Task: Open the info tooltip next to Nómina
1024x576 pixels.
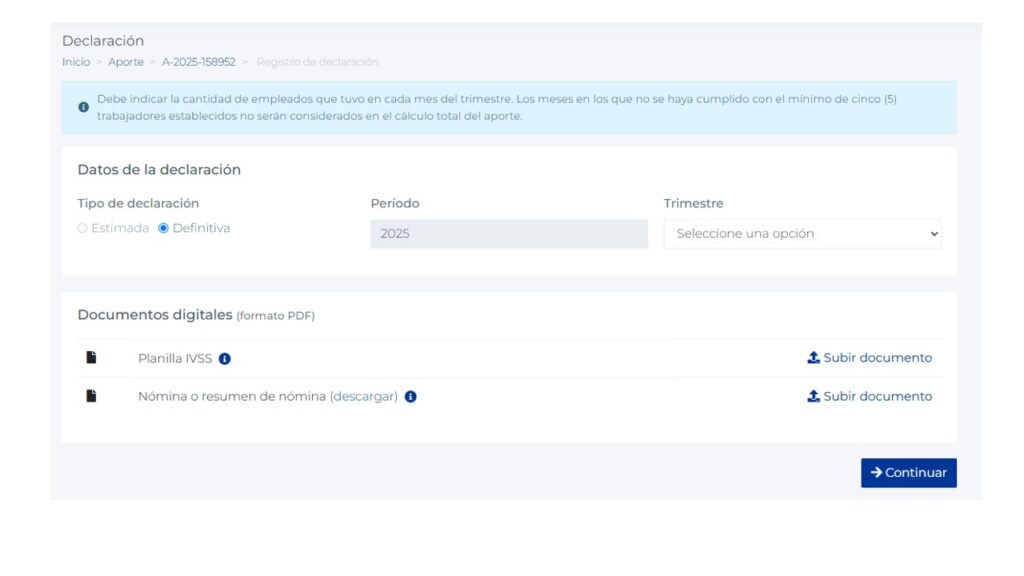Action: (411, 396)
